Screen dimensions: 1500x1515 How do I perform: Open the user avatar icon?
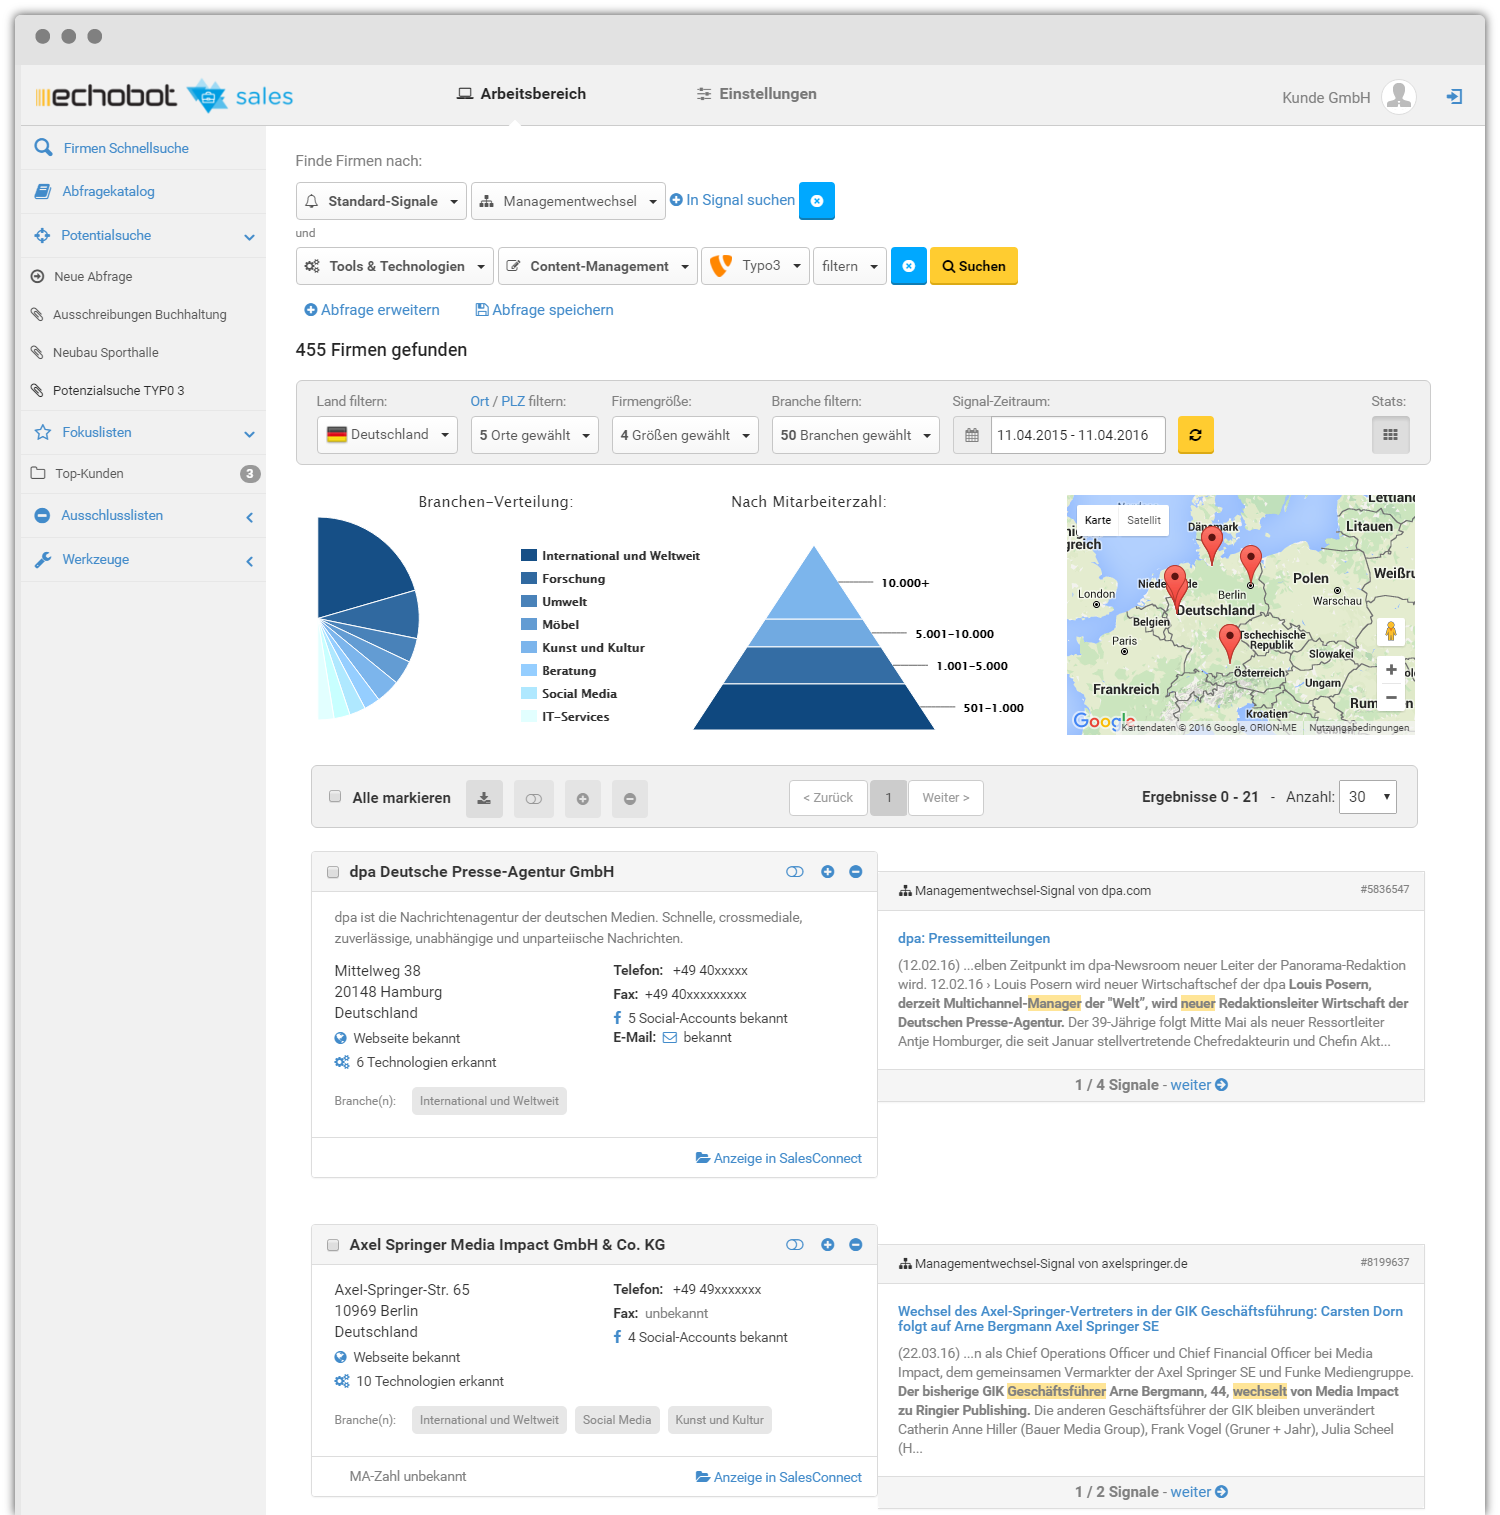[x=1399, y=97]
